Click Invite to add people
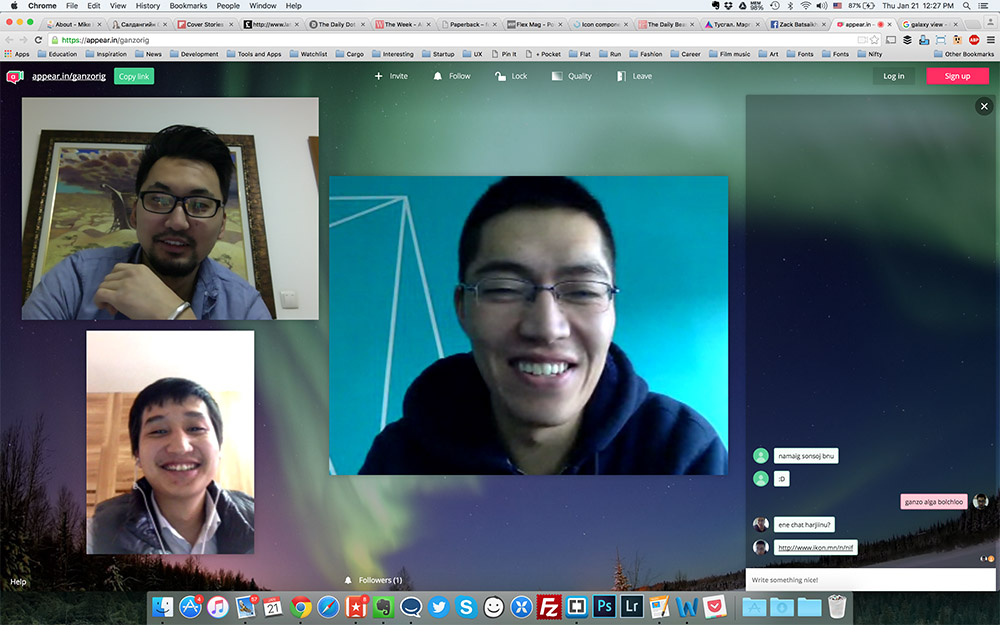 click(x=391, y=76)
